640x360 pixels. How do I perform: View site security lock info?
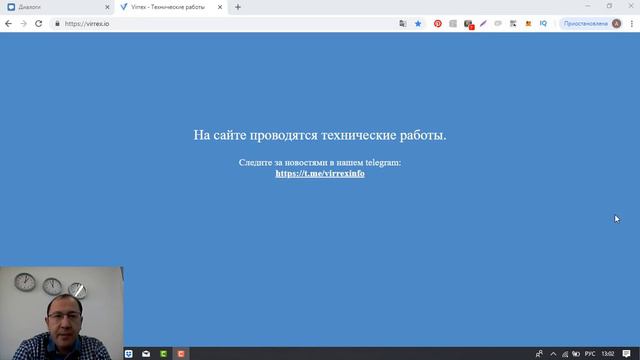58,24
